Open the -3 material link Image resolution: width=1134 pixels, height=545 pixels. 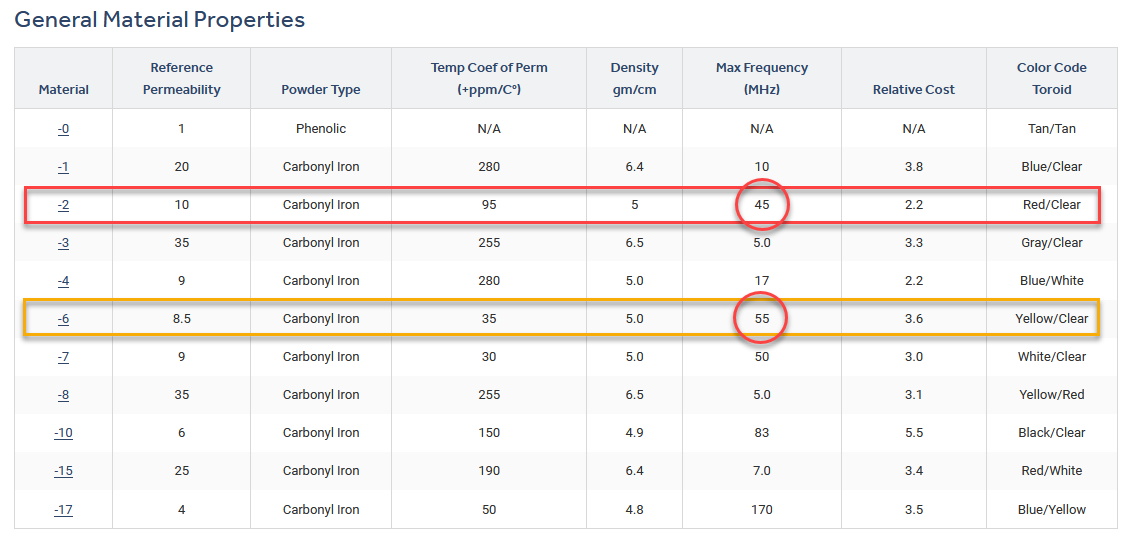click(63, 243)
